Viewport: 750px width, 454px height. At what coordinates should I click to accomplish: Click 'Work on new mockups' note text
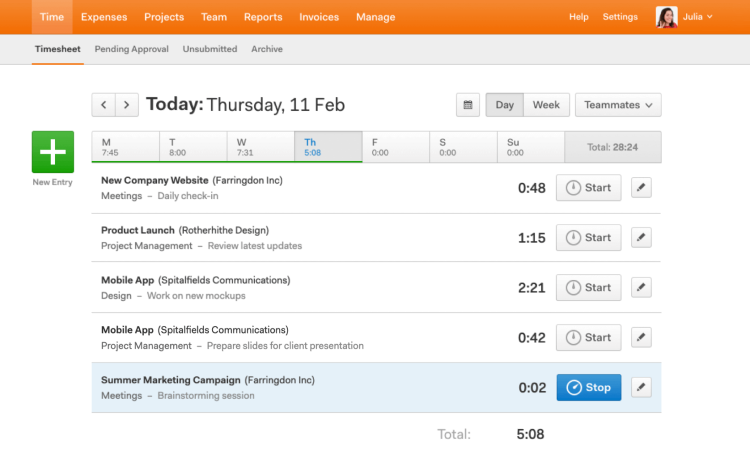196,296
